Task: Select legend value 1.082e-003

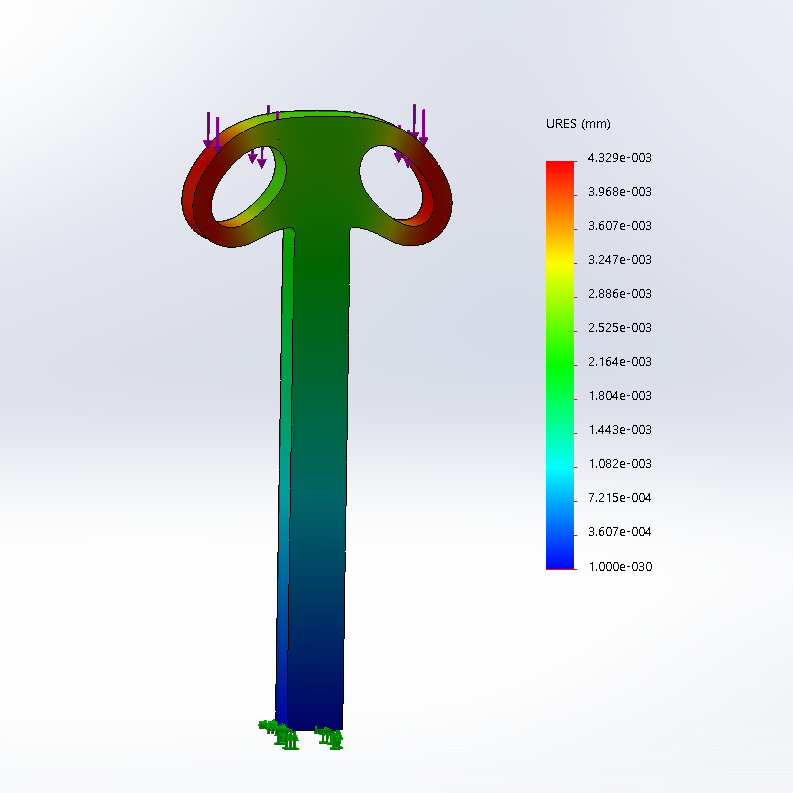Action: coord(620,463)
